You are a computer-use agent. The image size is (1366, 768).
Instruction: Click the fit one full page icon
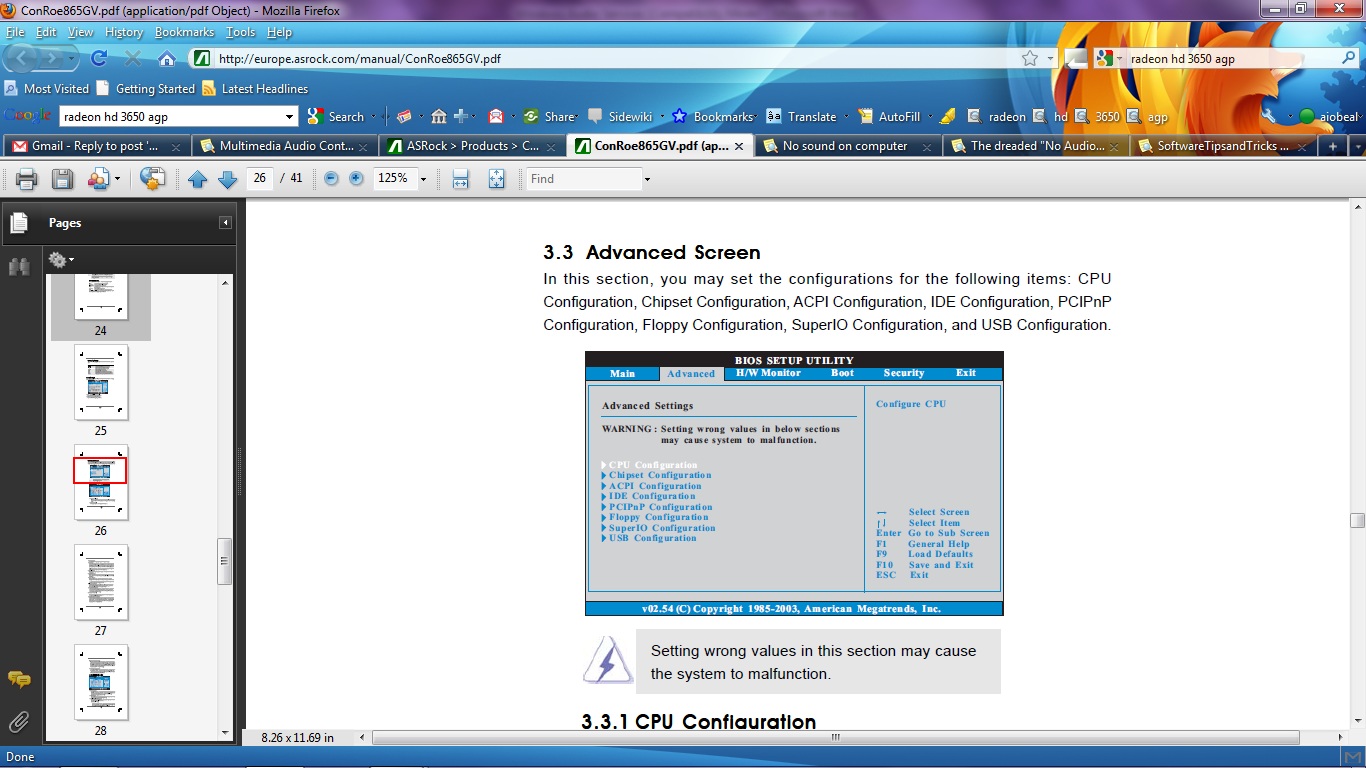[497, 179]
